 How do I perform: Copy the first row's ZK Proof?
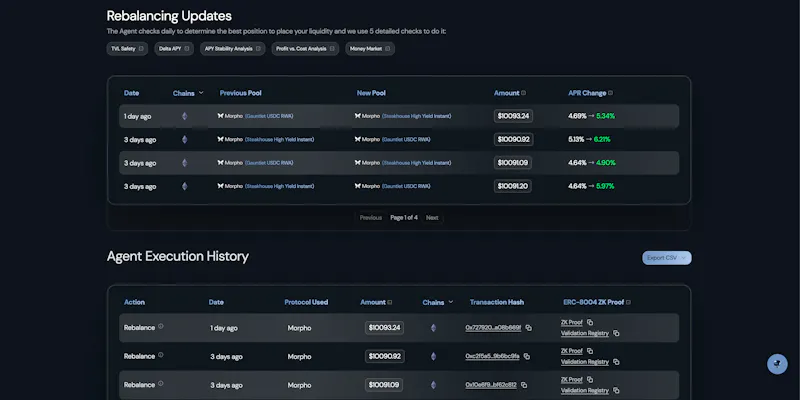coord(590,322)
